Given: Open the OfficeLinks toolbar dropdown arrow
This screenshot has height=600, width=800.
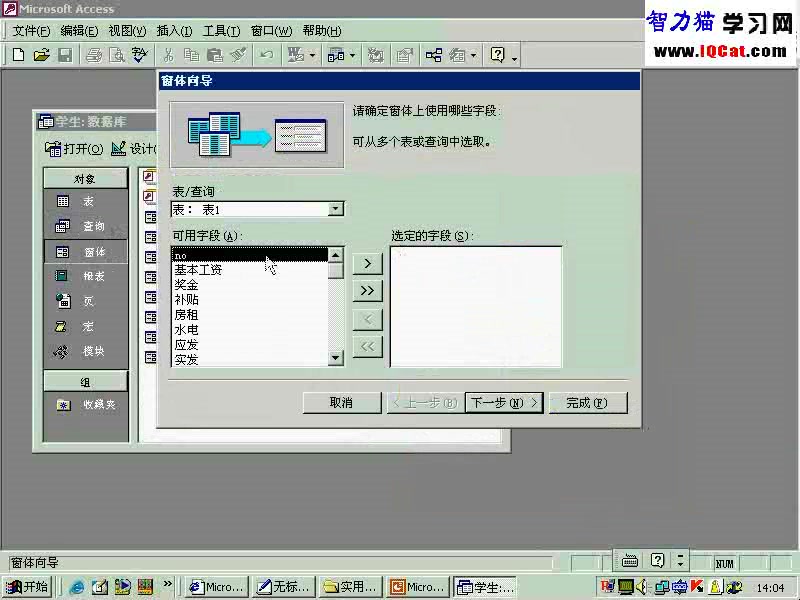Looking at the screenshot, I should (x=313, y=56).
